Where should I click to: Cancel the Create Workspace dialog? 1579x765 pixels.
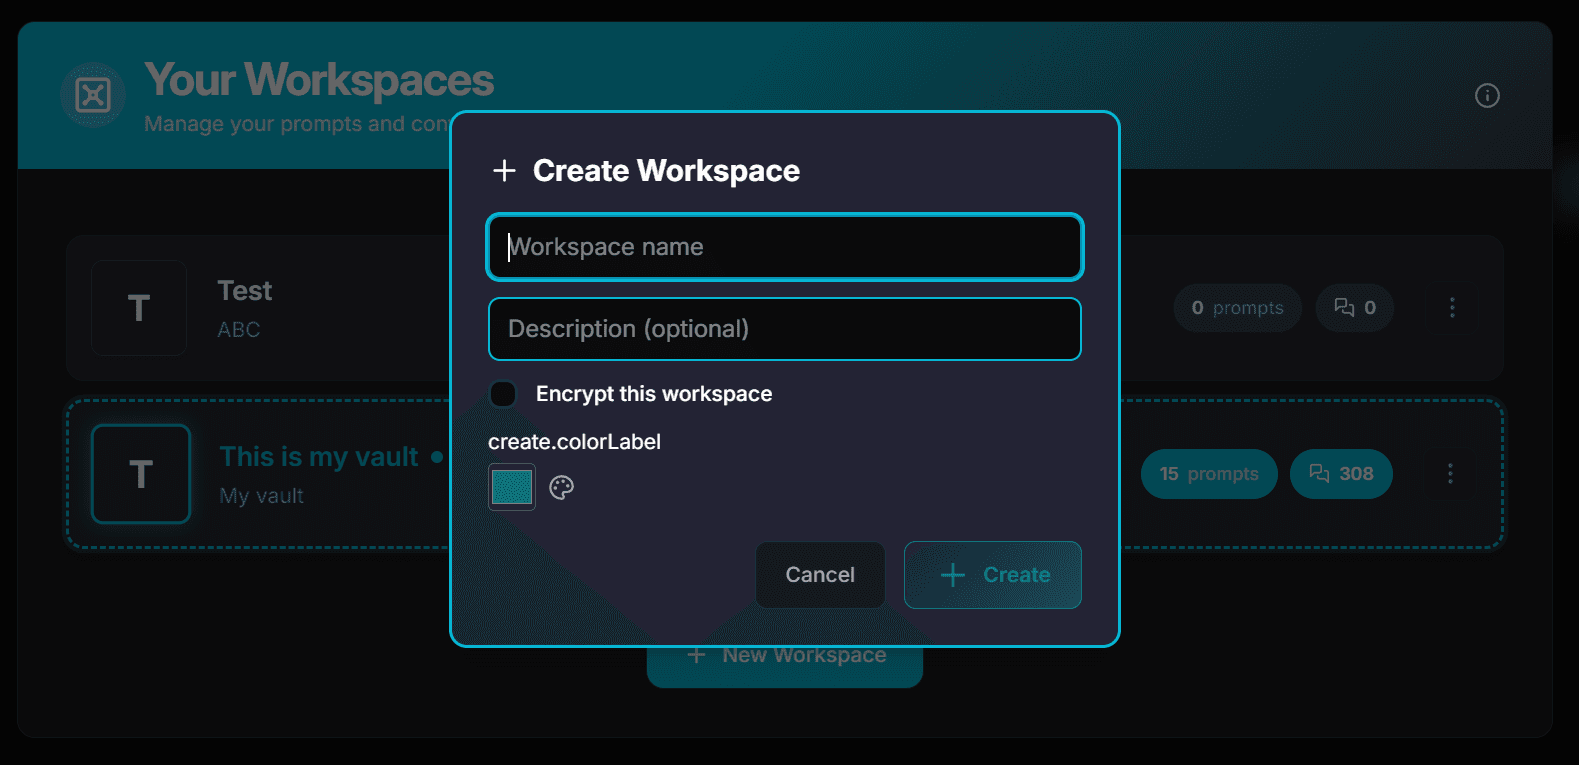tap(820, 575)
